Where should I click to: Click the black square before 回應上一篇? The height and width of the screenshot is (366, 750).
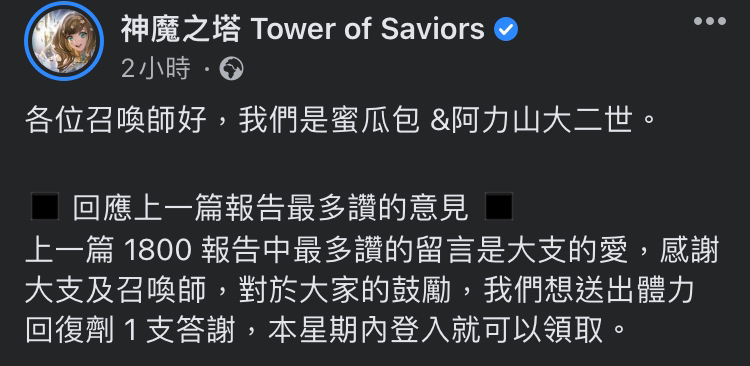pyautogui.click(x=45, y=207)
